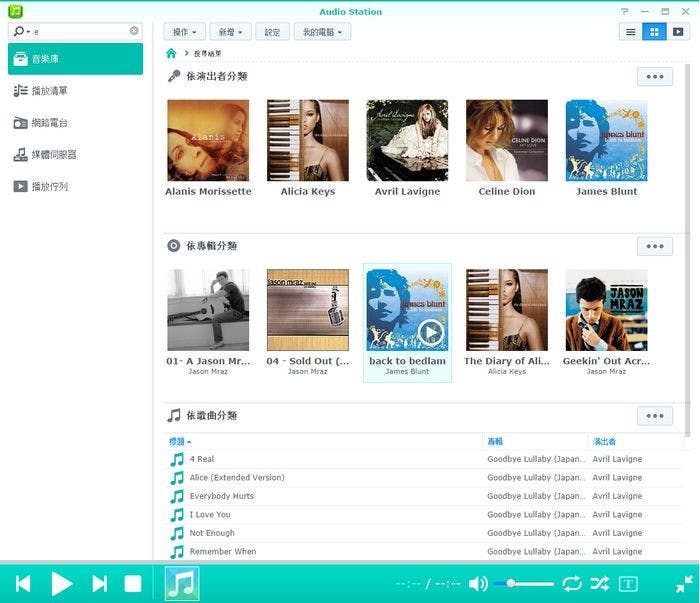Viewport: 700px width, 603px height.
Task: Expand the 新增 dropdown menu
Action: [x=231, y=32]
